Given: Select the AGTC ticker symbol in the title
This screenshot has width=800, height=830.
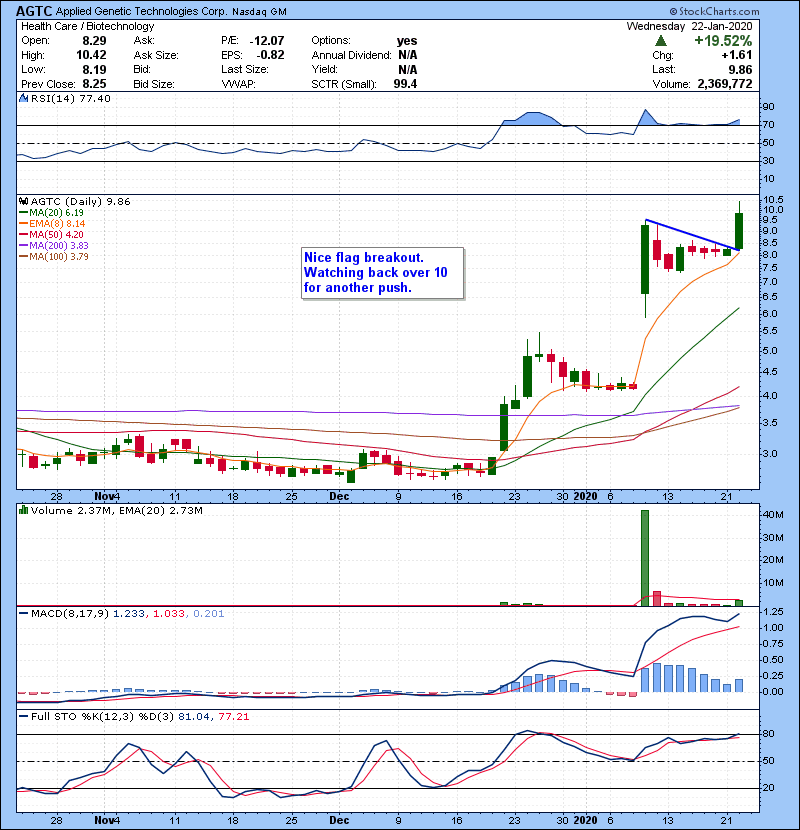Looking at the screenshot, I should (34, 11).
